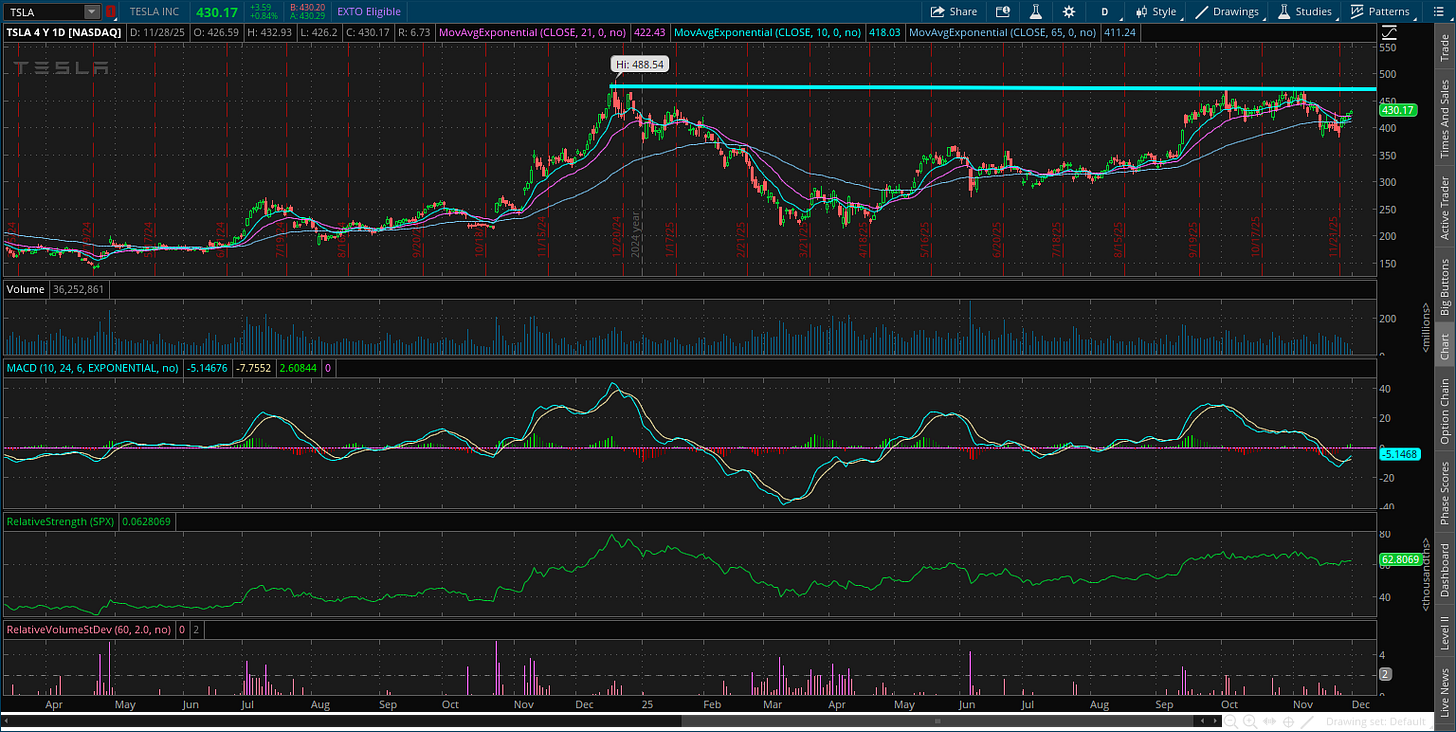Screen dimensions: 1456x732
Task: Open the Style menu
Action: coord(1155,12)
